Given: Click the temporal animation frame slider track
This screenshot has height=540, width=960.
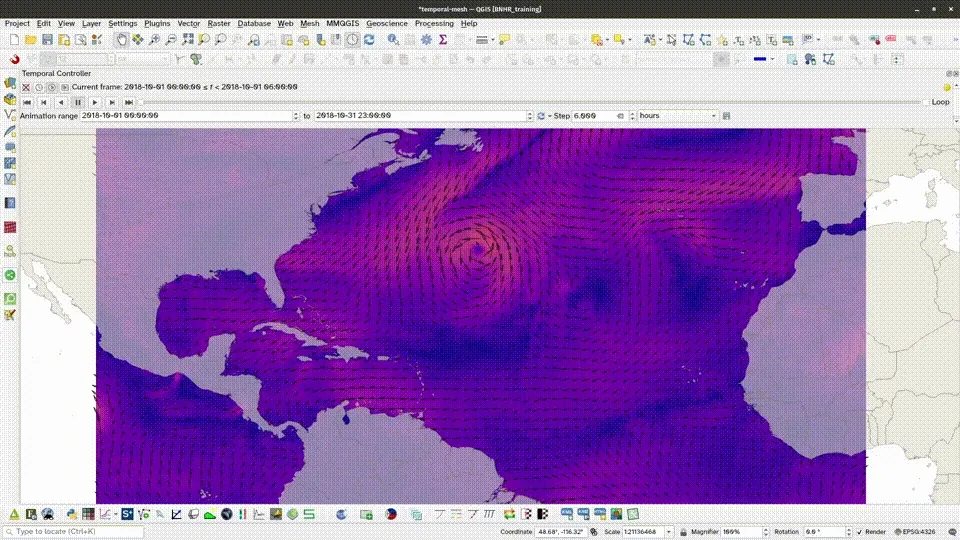Looking at the screenshot, I should 530,102.
